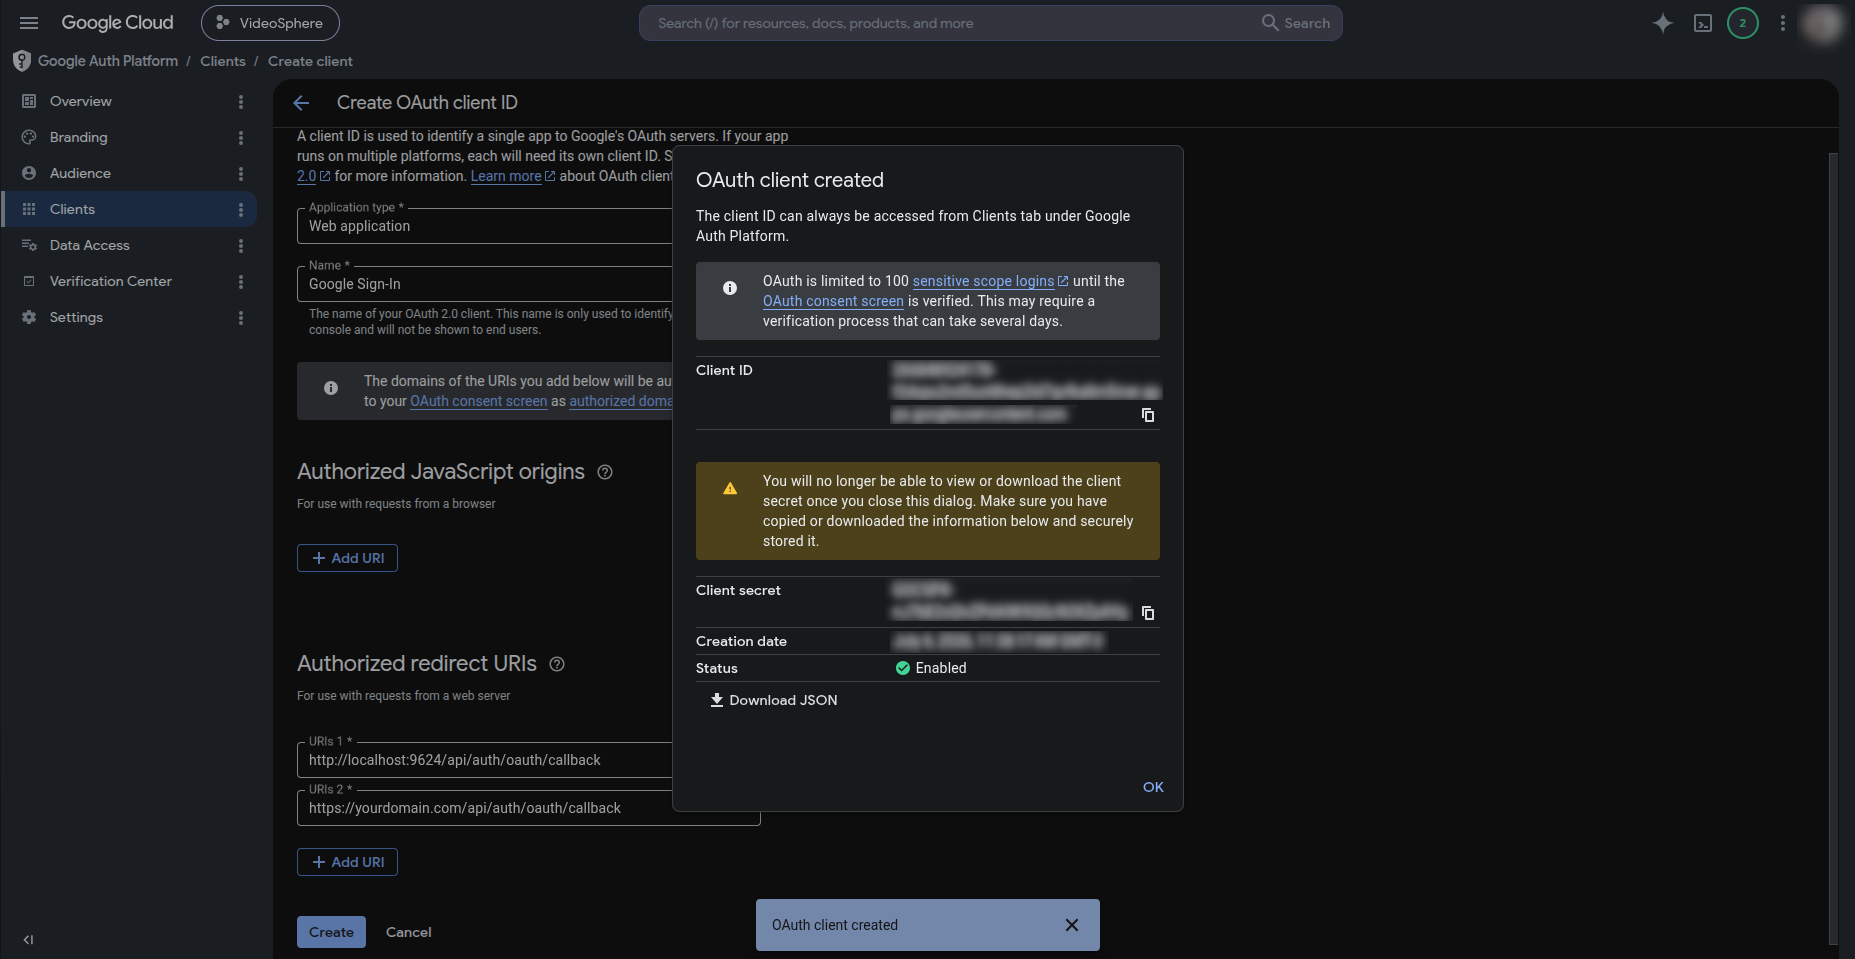This screenshot has width=1855, height=959.
Task: Open Branding in sidebar
Action: point(78,137)
